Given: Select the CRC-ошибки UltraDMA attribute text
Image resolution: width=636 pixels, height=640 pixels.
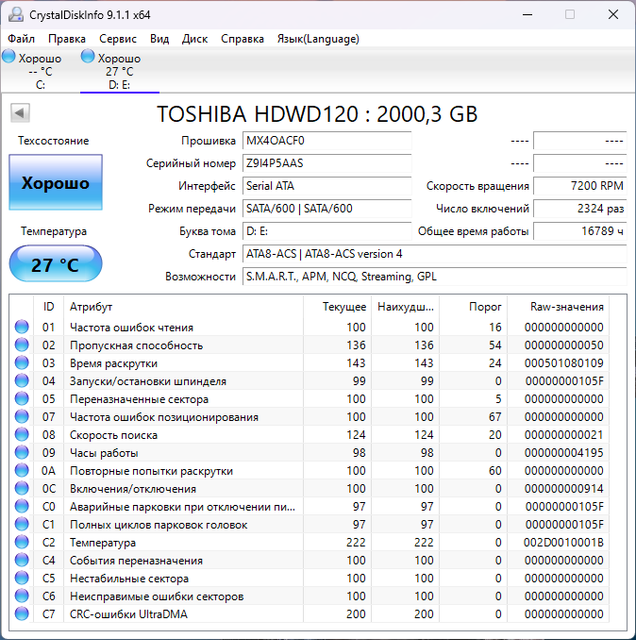Looking at the screenshot, I should pos(129,614).
